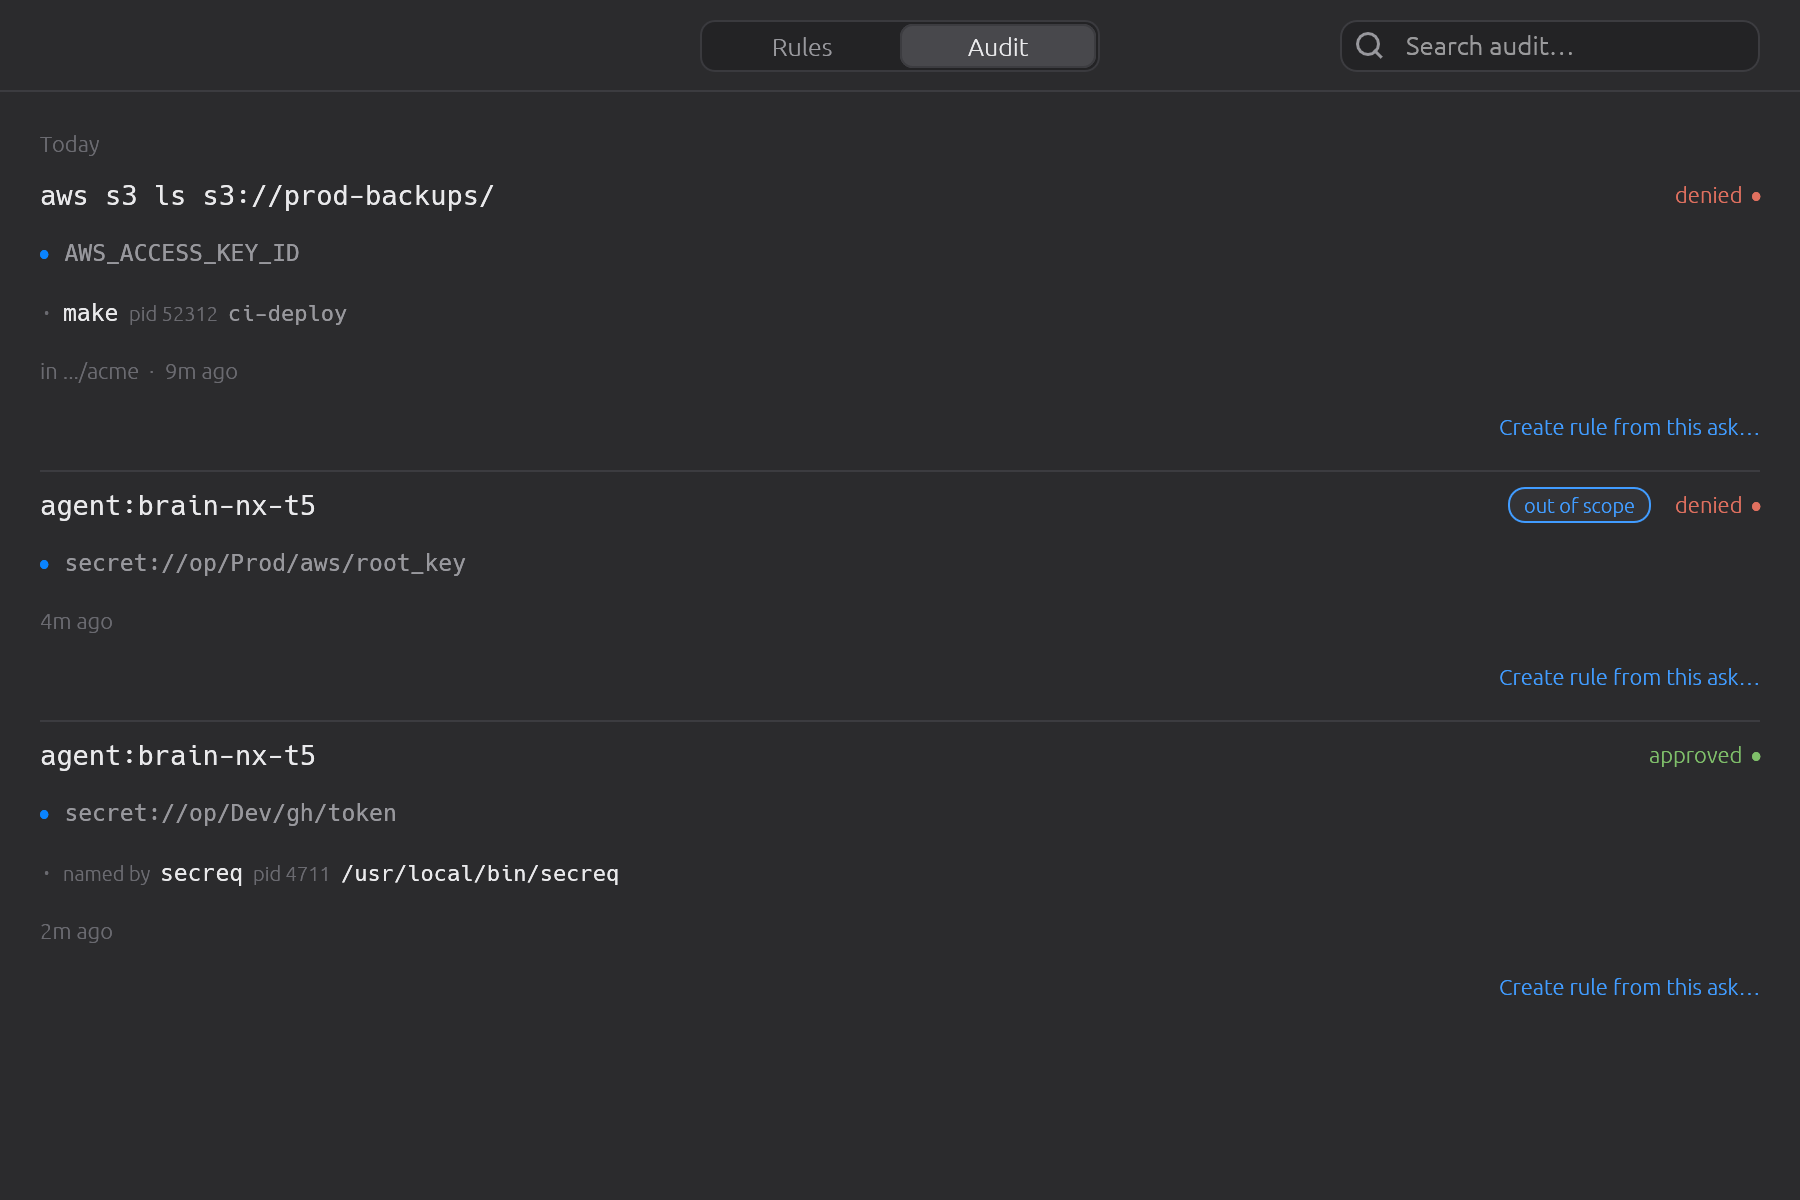Click red denied dot next to out of scope

pyautogui.click(x=1756, y=506)
